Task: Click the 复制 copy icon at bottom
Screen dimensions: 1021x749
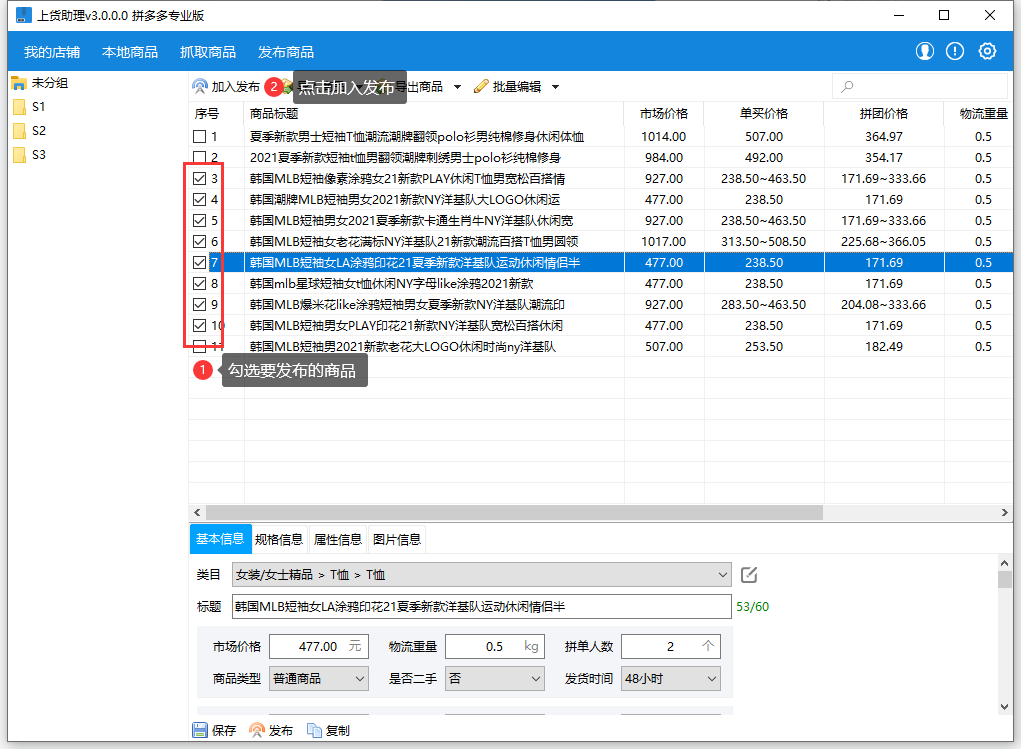Action: tap(315, 730)
